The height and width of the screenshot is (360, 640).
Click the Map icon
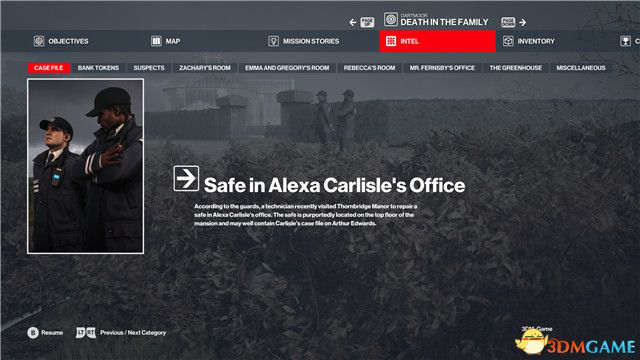(x=156, y=41)
